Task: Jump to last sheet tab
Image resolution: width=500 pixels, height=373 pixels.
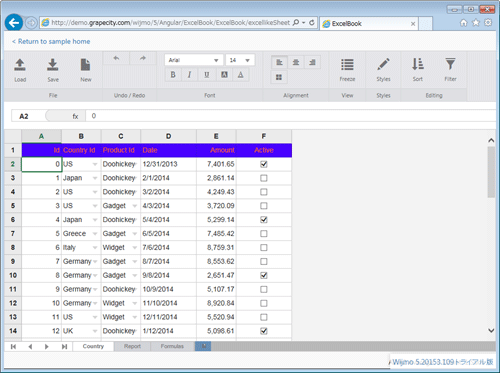Action: pos(64,347)
